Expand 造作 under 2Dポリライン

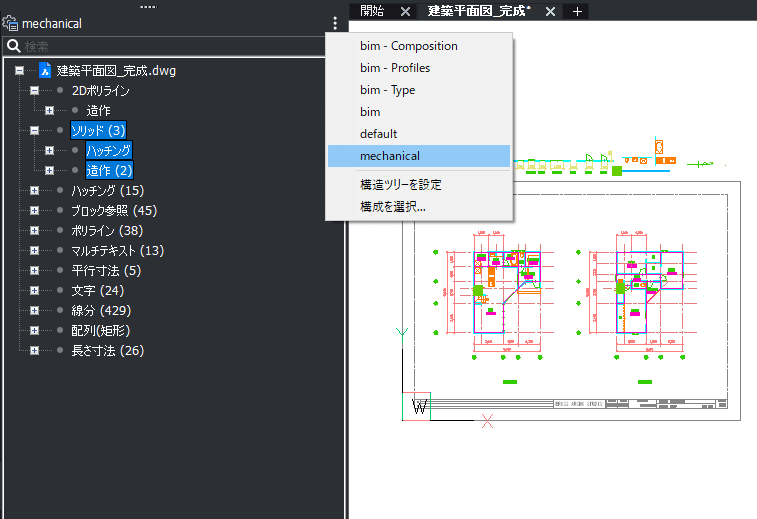coord(49,111)
